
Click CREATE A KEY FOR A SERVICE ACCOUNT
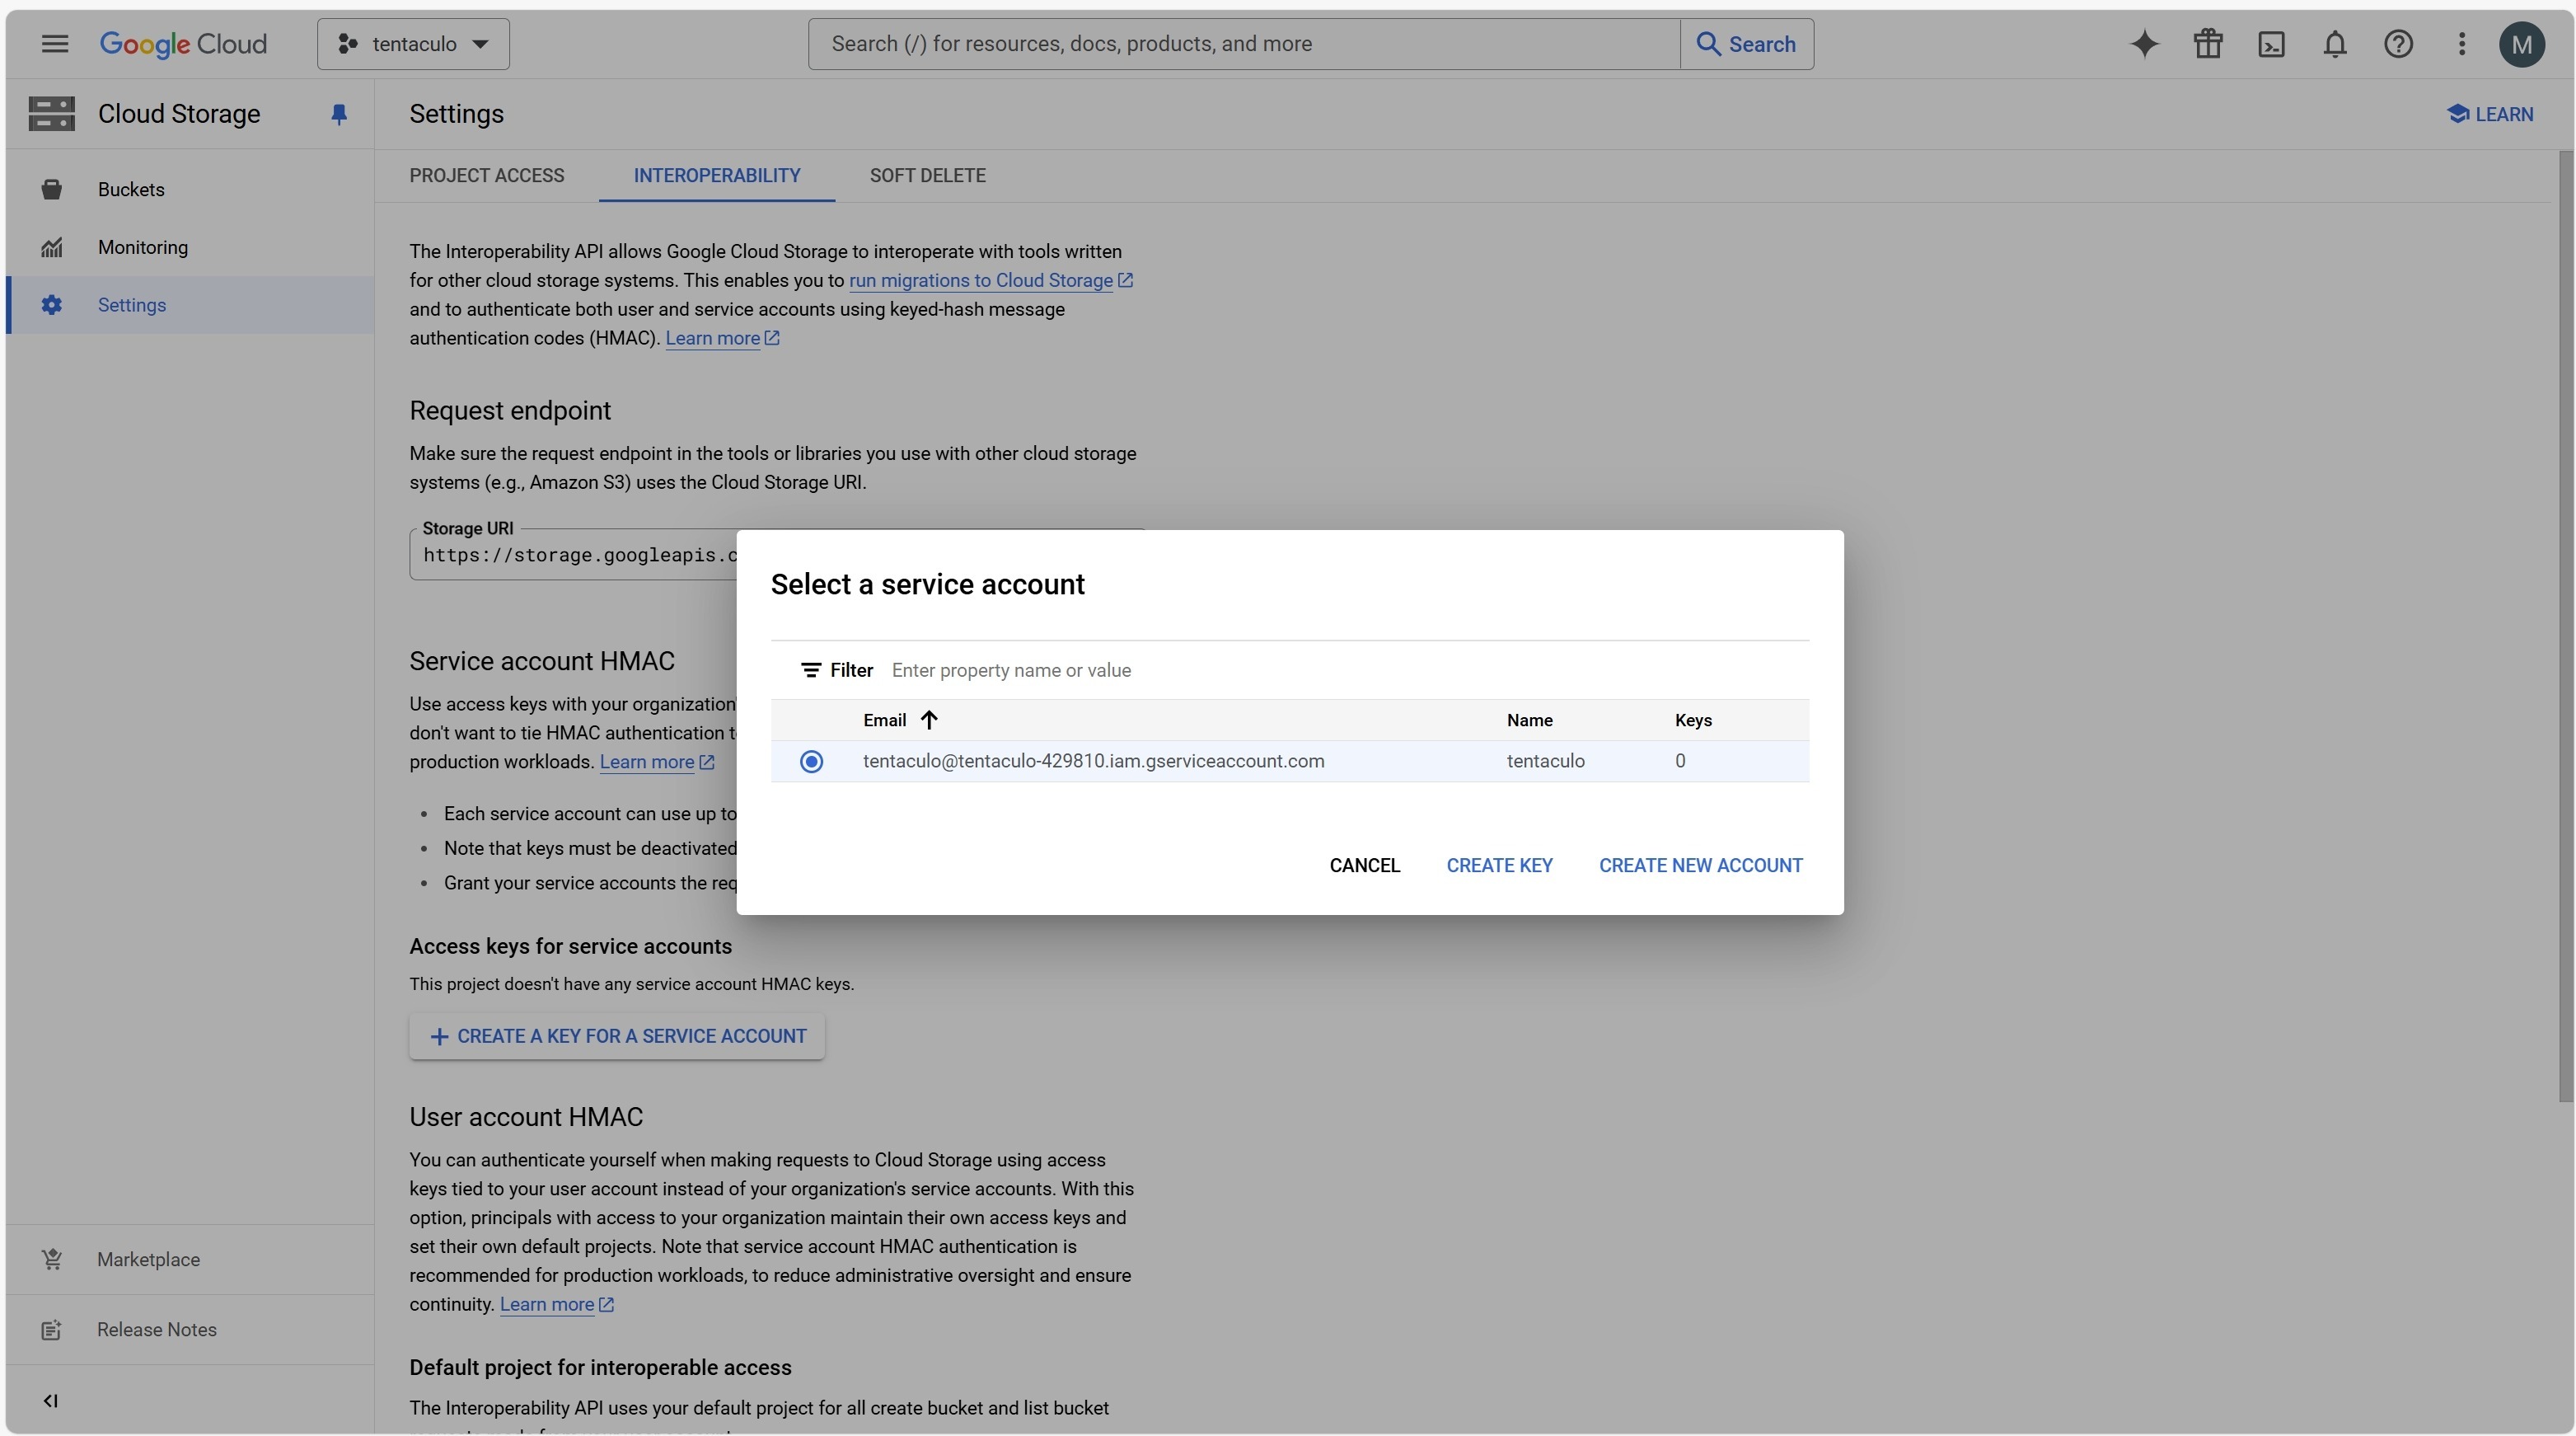click(617, 1037)
